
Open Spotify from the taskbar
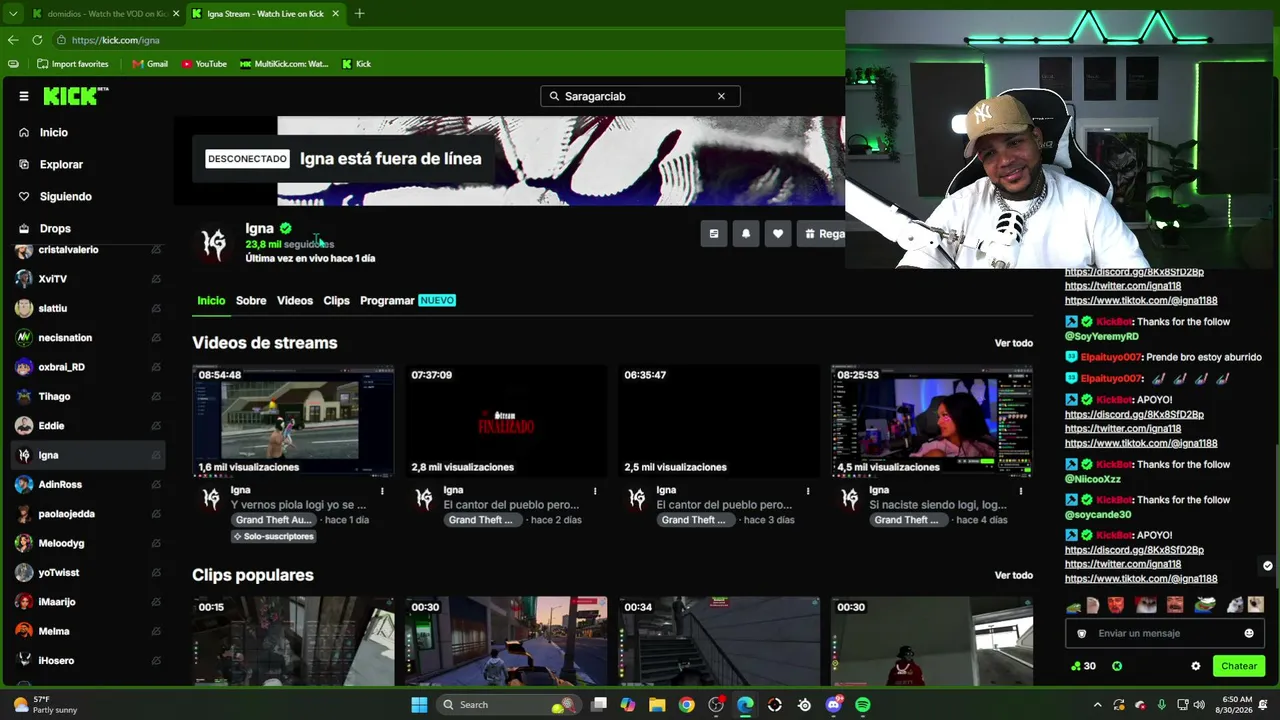(863, 705)
